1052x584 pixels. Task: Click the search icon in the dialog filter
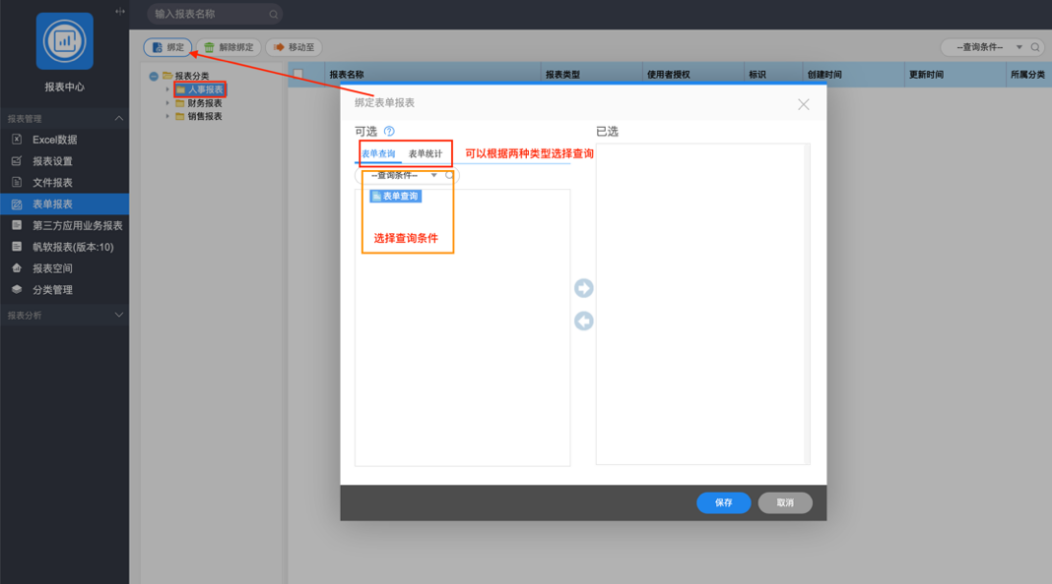pyautogui.click(x=449, y=175)
